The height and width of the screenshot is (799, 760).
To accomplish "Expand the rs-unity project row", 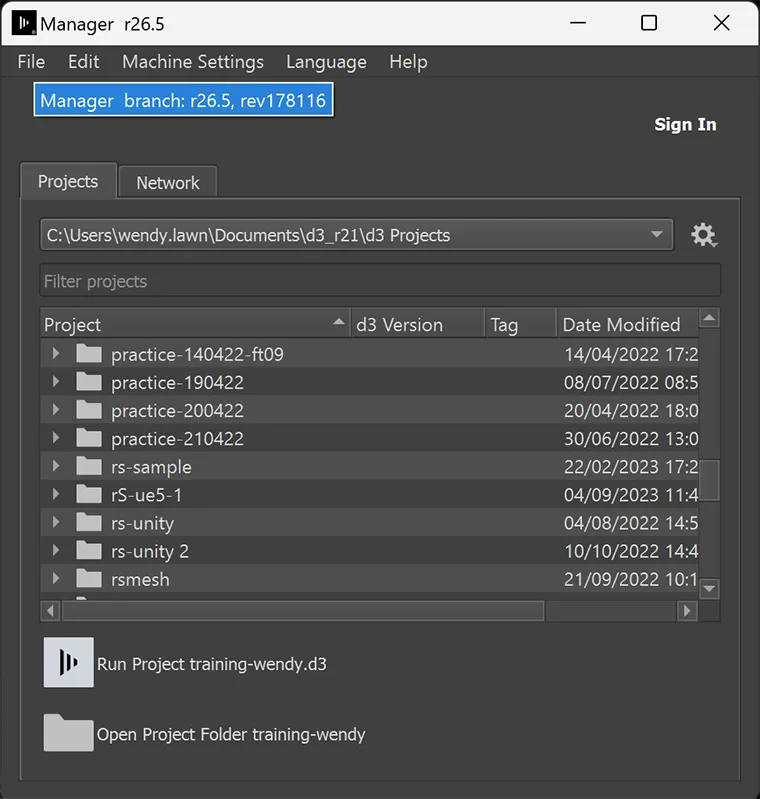I will [x=56, y=522].
